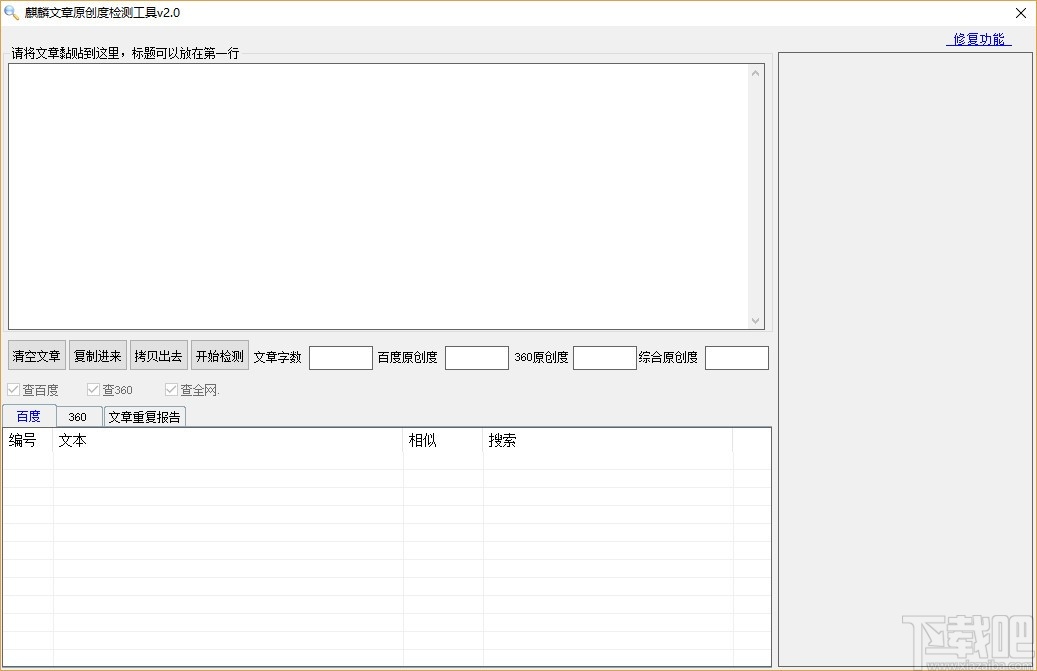Open the 修复功能 link
This screenshot has height=671, width=1037.
tap(979, 39)
